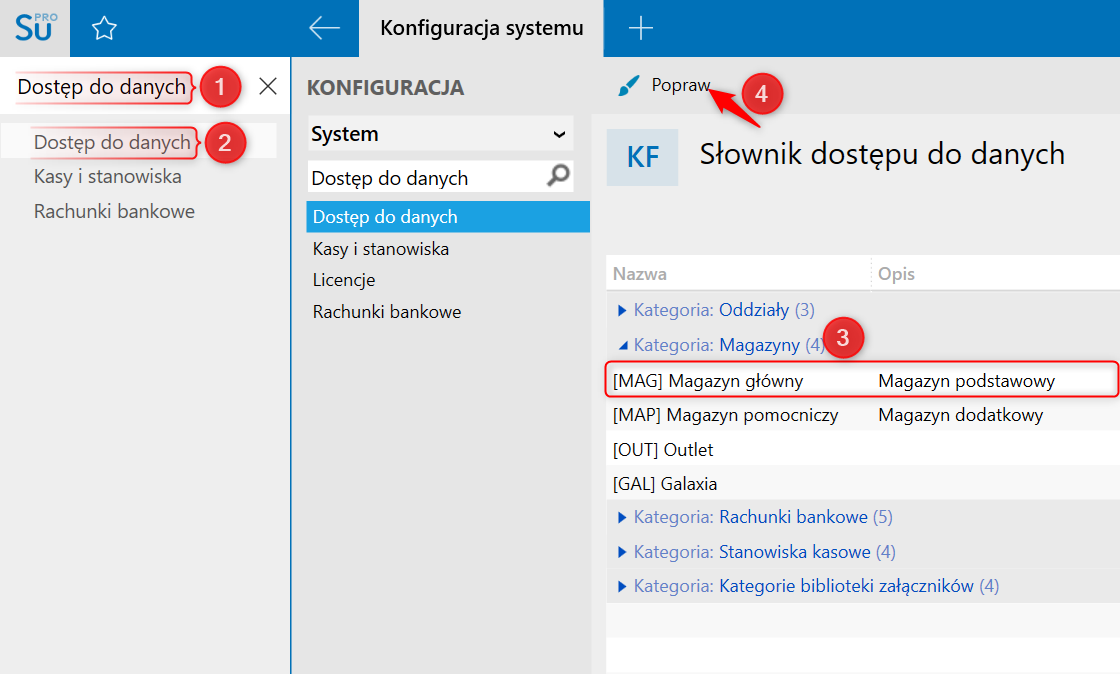
Task: Click the Magazyn podstawowy description cell
Action: click(966, 381)
